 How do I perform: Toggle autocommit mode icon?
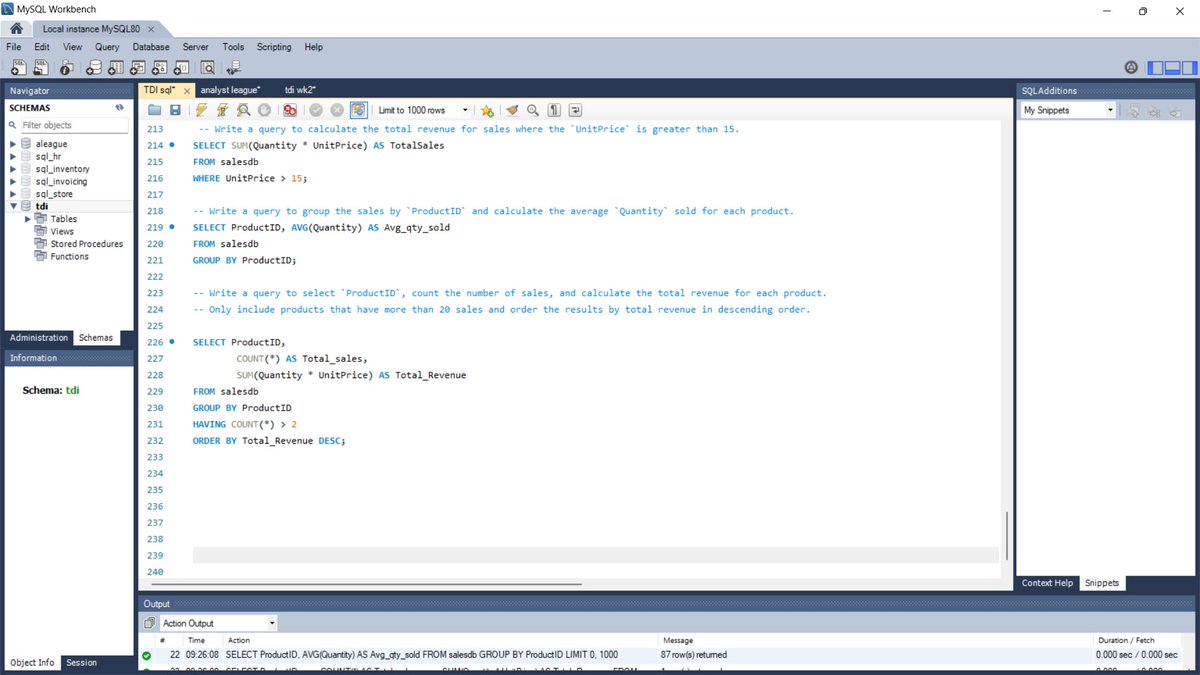click(x=358, y=110)
